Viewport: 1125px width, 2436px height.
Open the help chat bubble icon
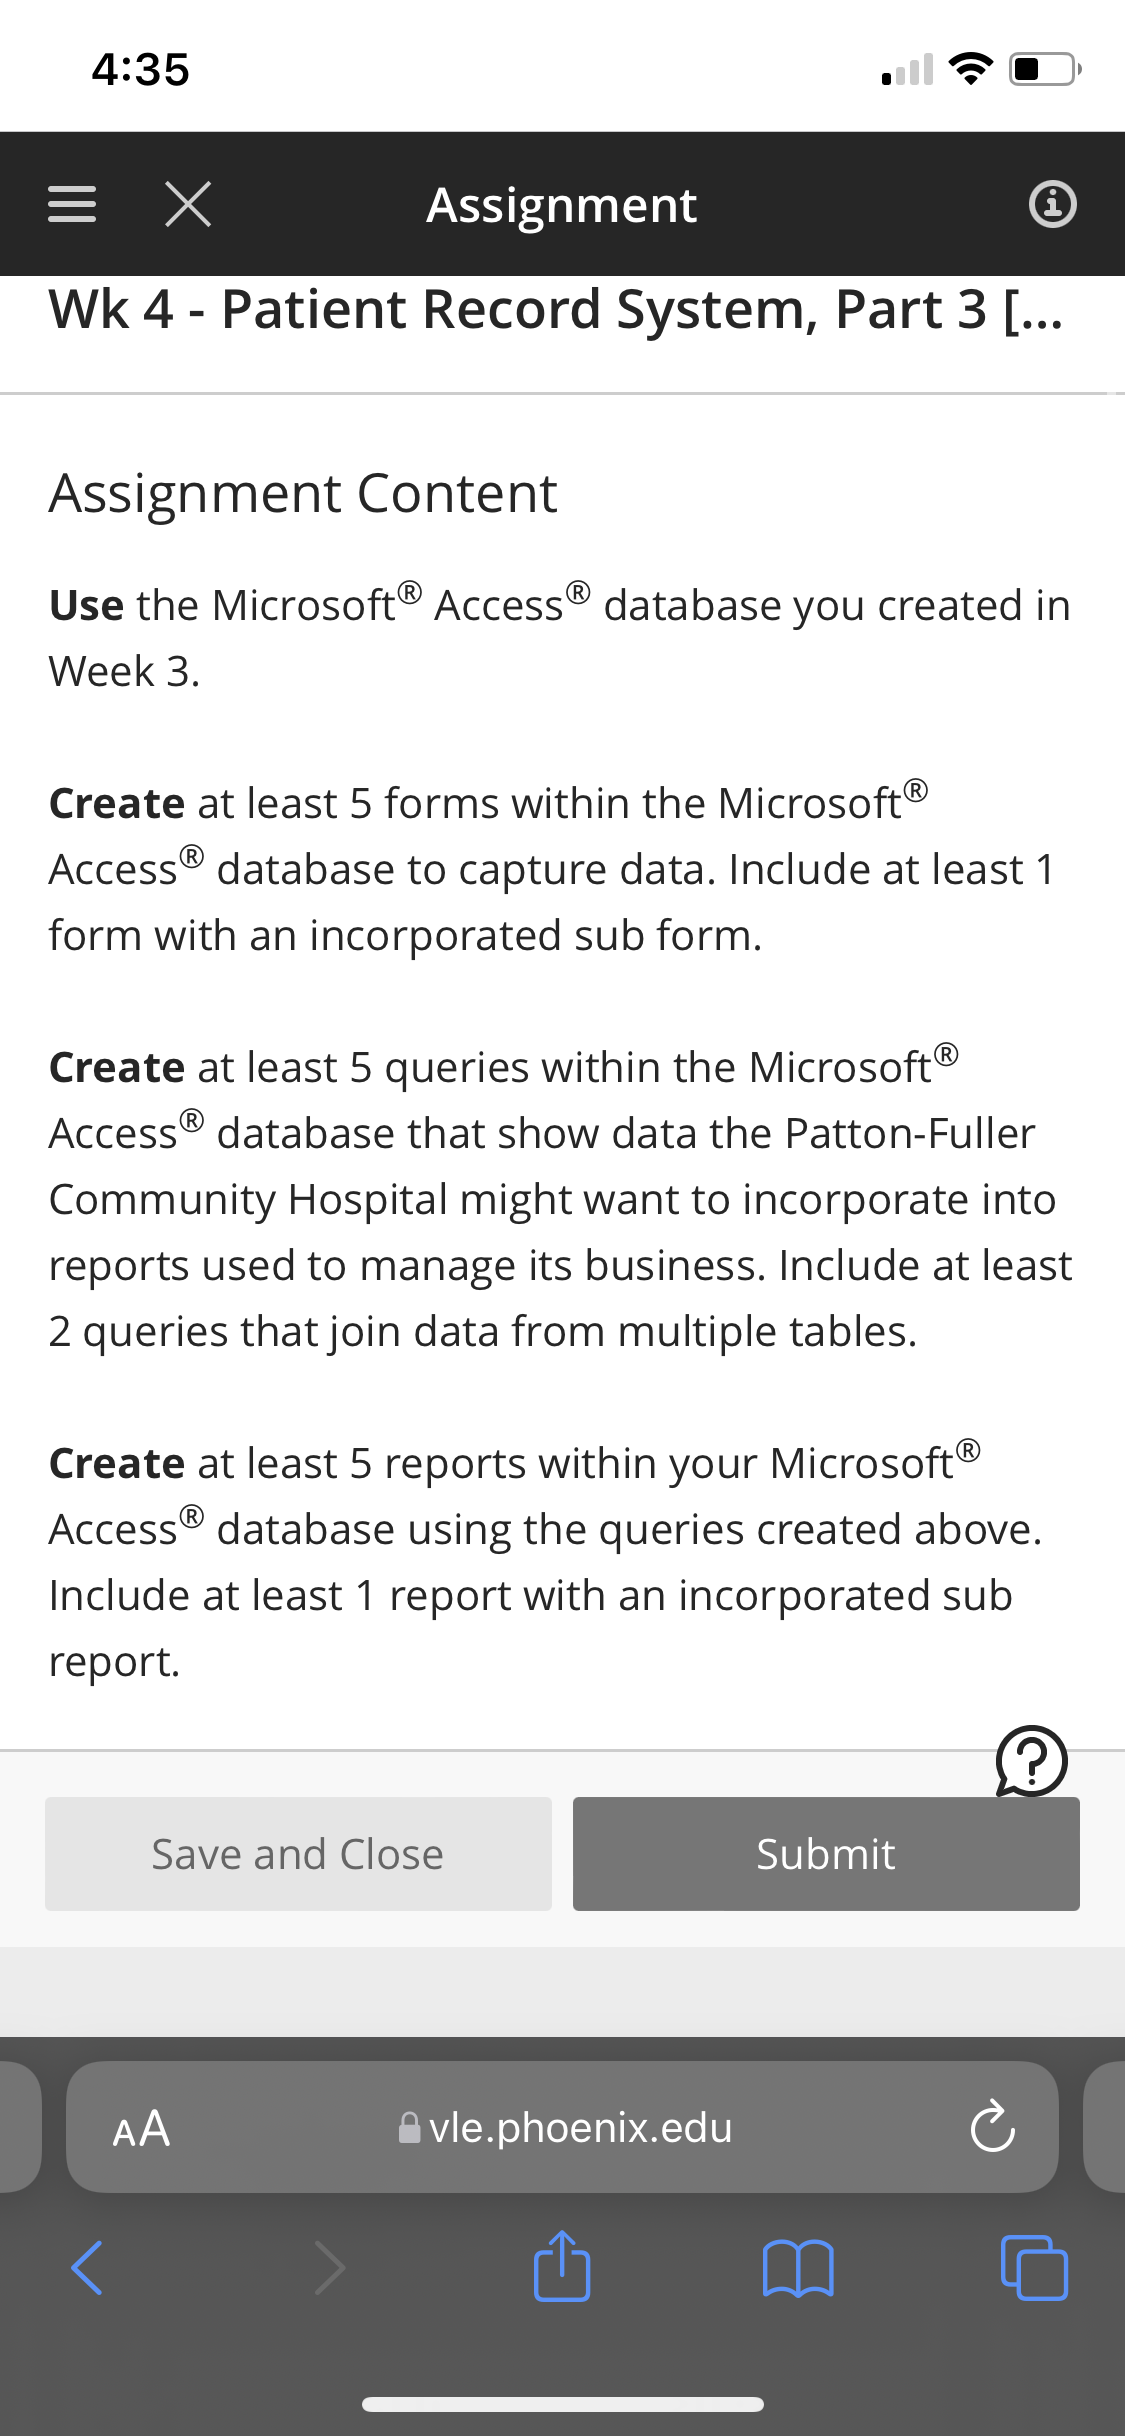[x=1031, y=1761]
